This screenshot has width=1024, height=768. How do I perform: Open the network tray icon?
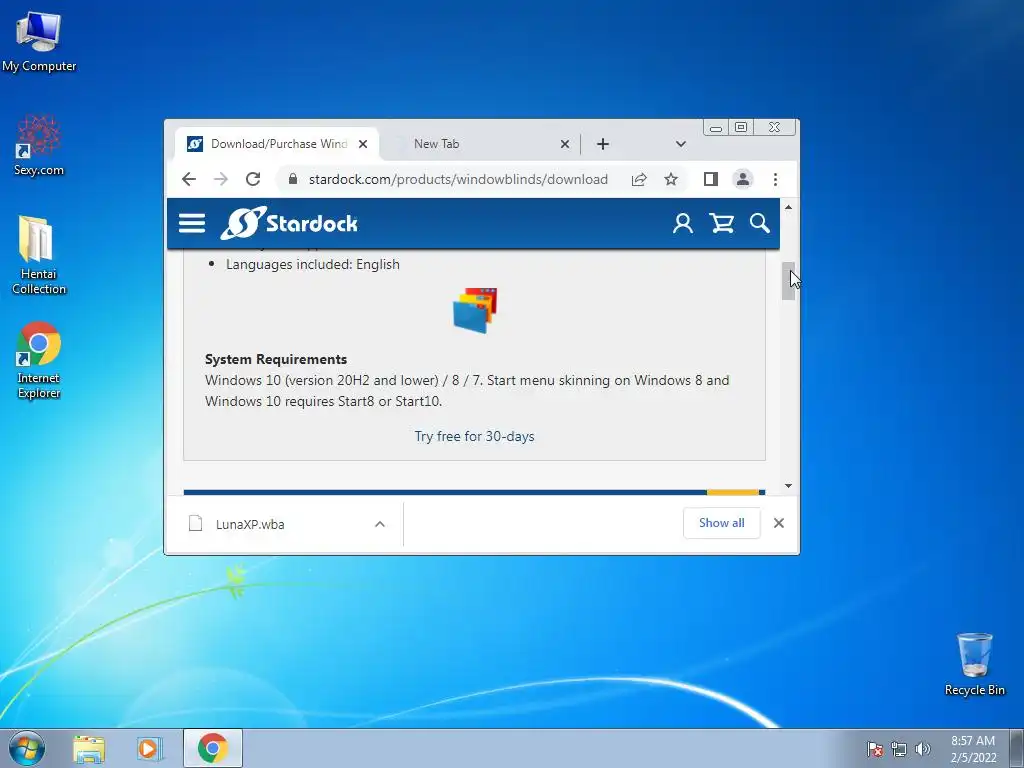pos(899,749)
